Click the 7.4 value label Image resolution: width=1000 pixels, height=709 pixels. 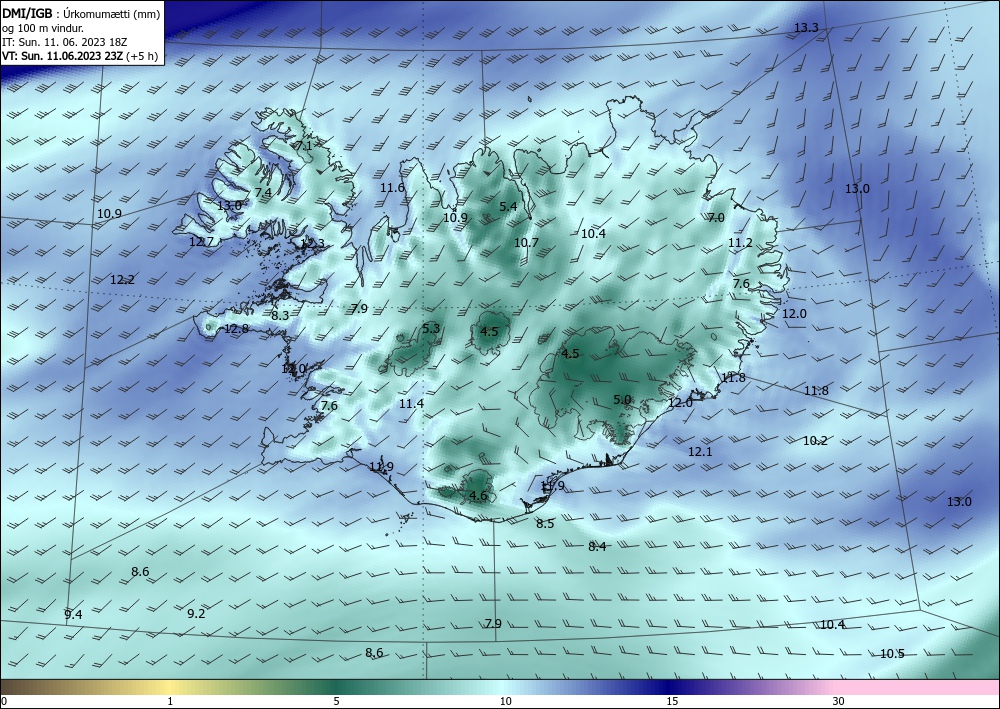pos(263,192)
